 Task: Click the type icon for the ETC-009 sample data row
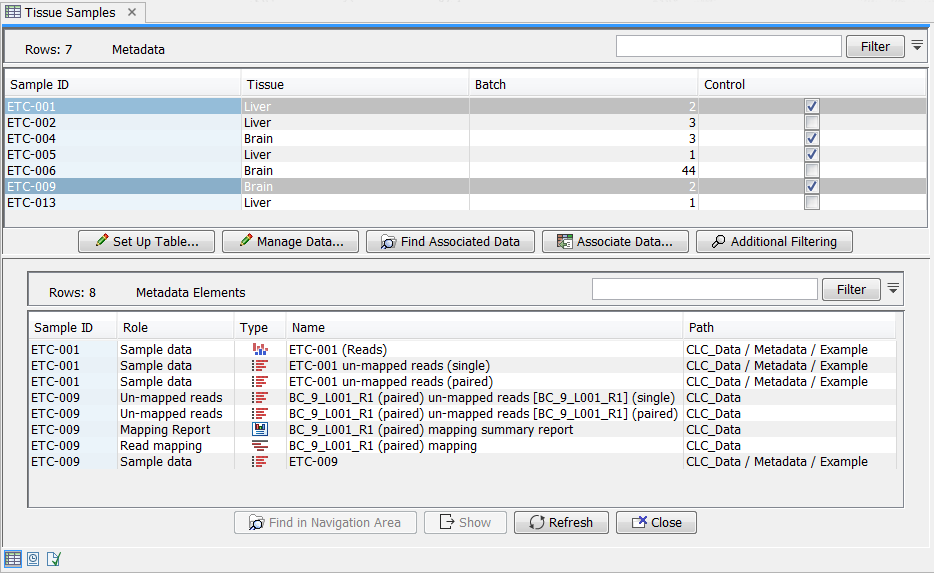(260, 462)
